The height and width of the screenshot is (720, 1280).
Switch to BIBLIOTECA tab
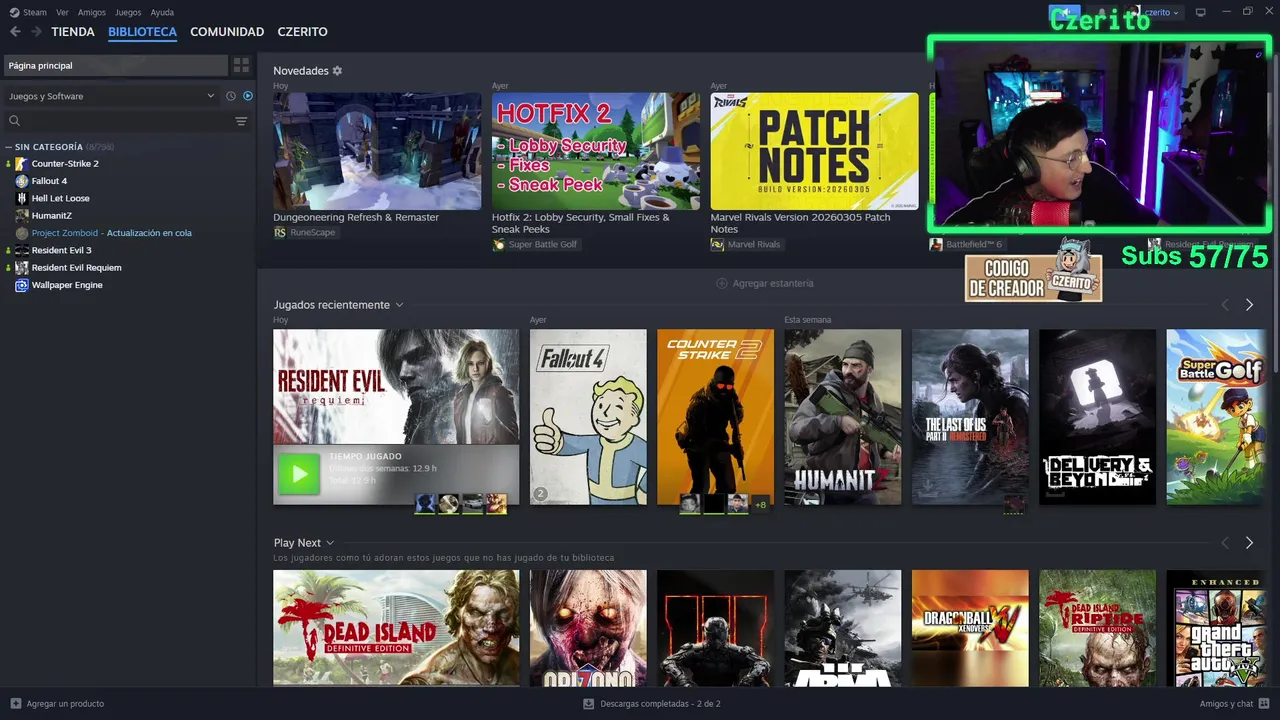pos(142,32)
